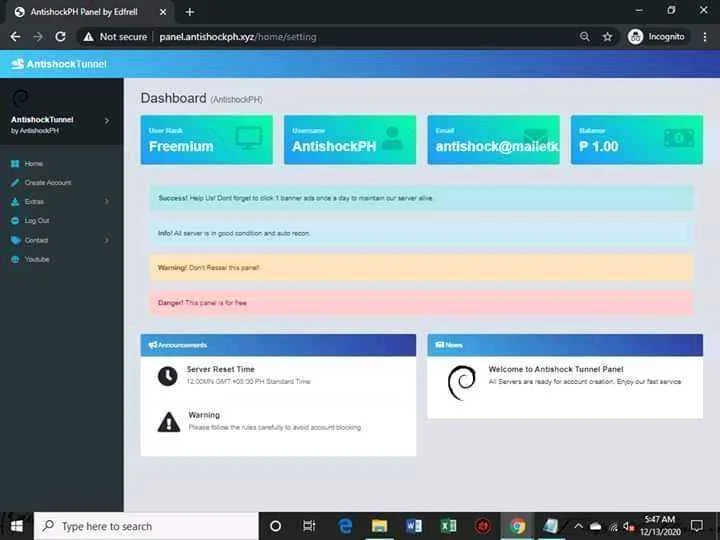Click the money bill icon on the Balance card
Viewport: 720px width, 540px height.
pyautogui.click(x=679, y=138)
